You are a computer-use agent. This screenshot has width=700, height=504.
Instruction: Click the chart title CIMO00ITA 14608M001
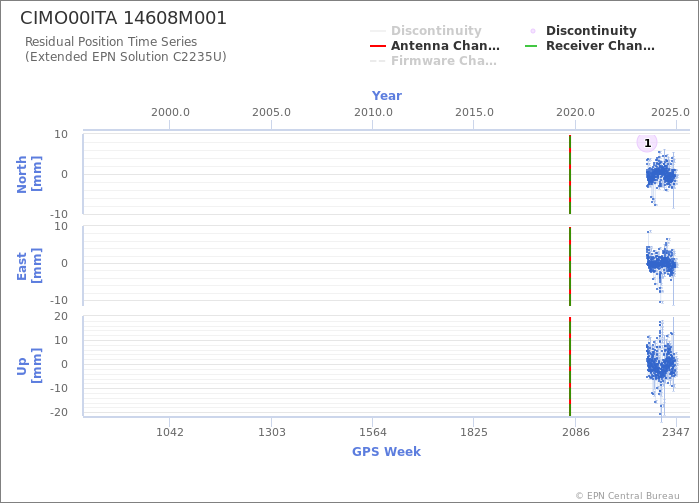click(x=124, y=18)
